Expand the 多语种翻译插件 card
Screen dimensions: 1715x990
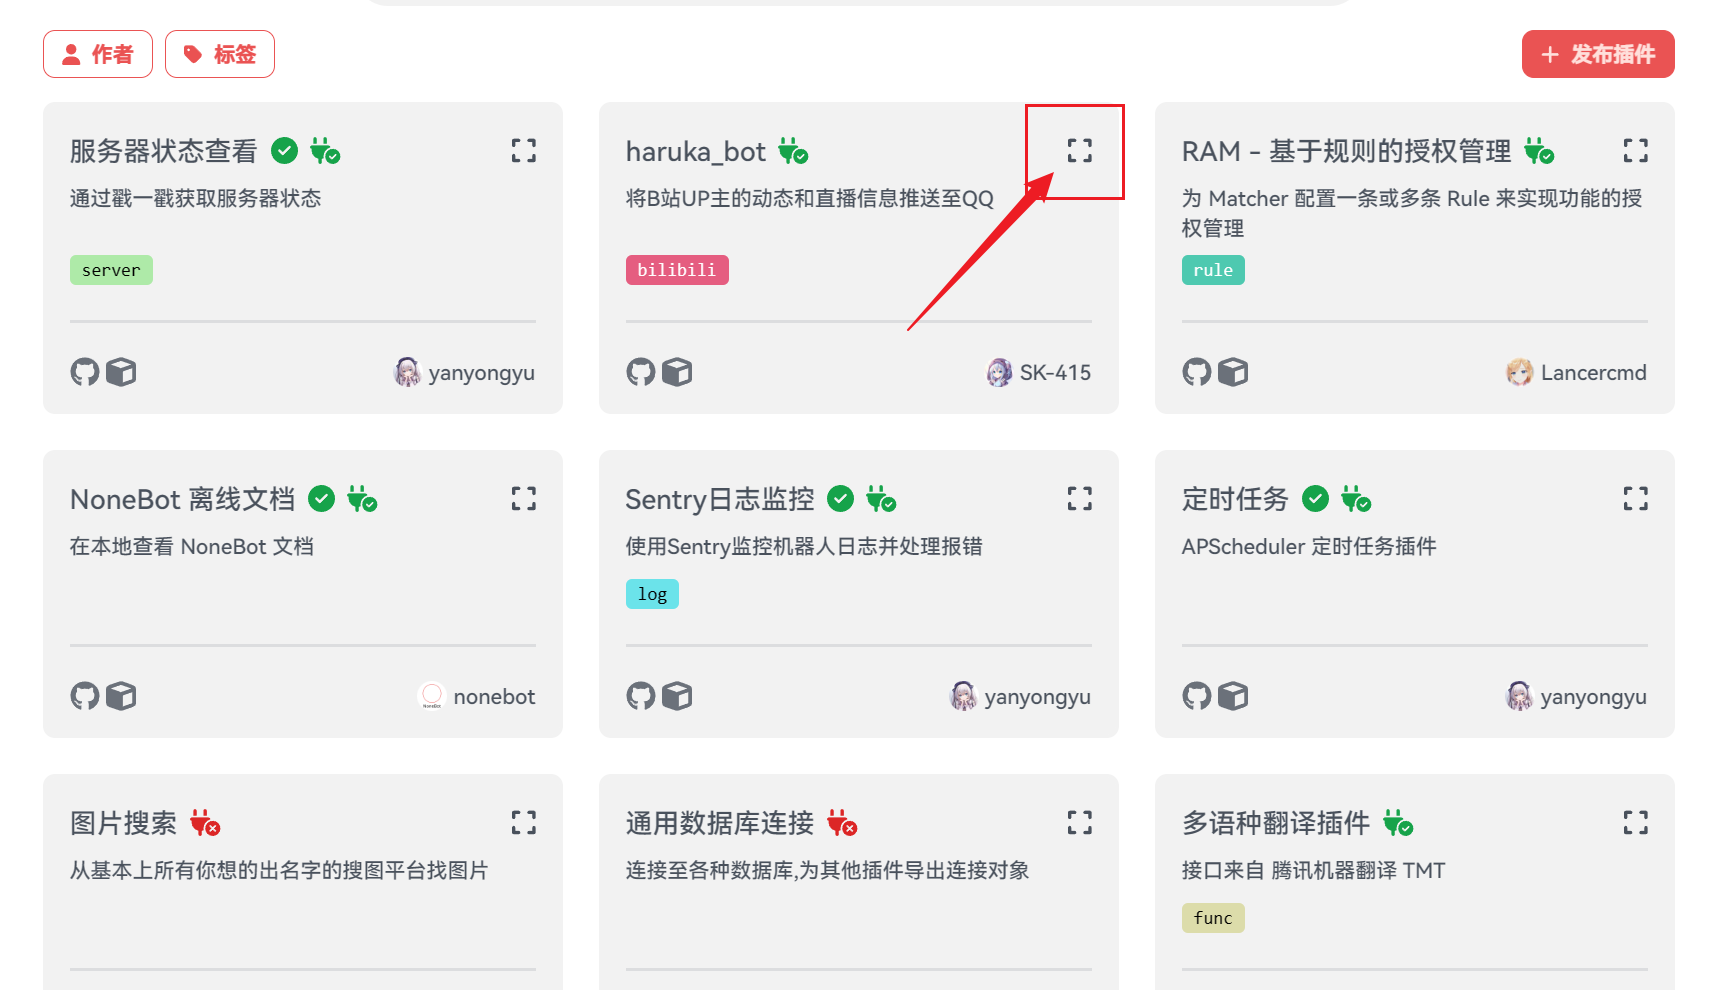pyautogui.click(x=1636, y=823)
